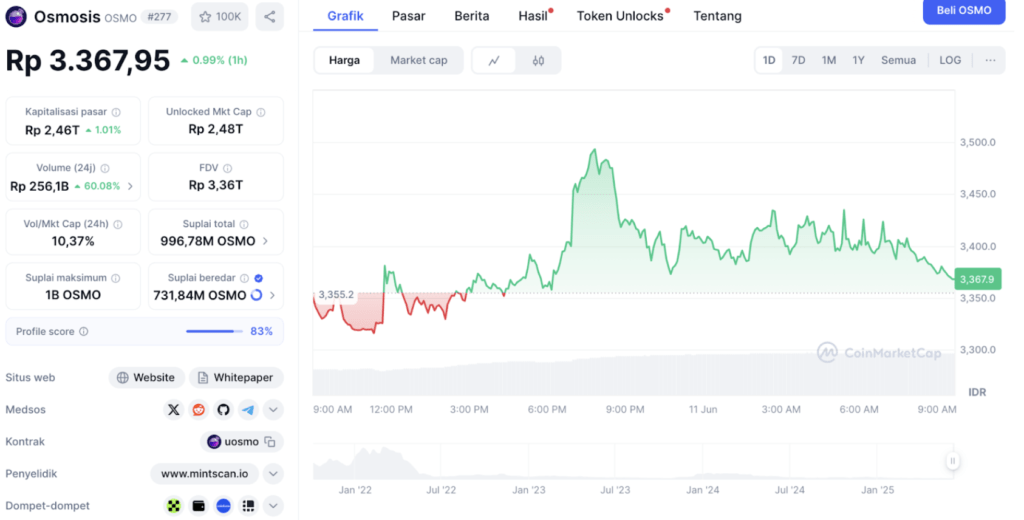Show info for Suplai maksimum
Image resolution: width=1024 pixels, height=520 pixels.
click(116, 278)
